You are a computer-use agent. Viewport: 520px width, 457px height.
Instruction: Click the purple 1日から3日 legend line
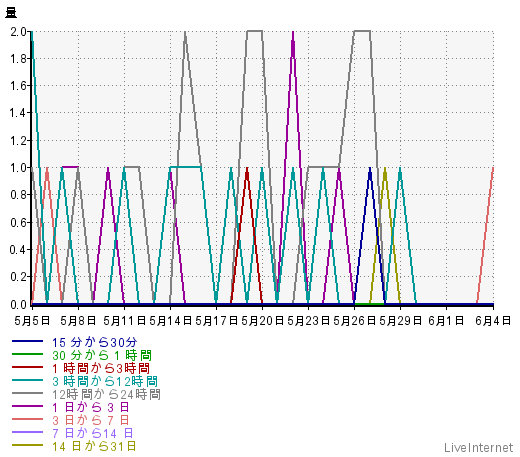point(27,406)
